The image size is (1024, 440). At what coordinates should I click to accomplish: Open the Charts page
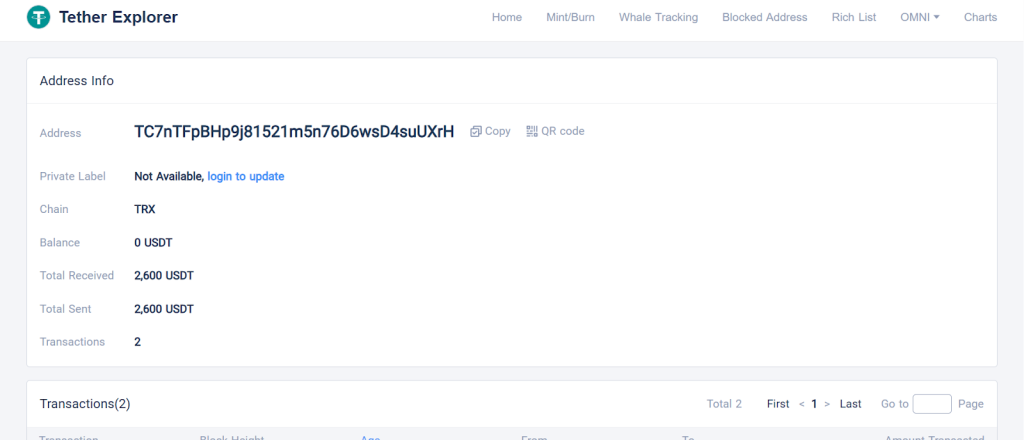980,18
